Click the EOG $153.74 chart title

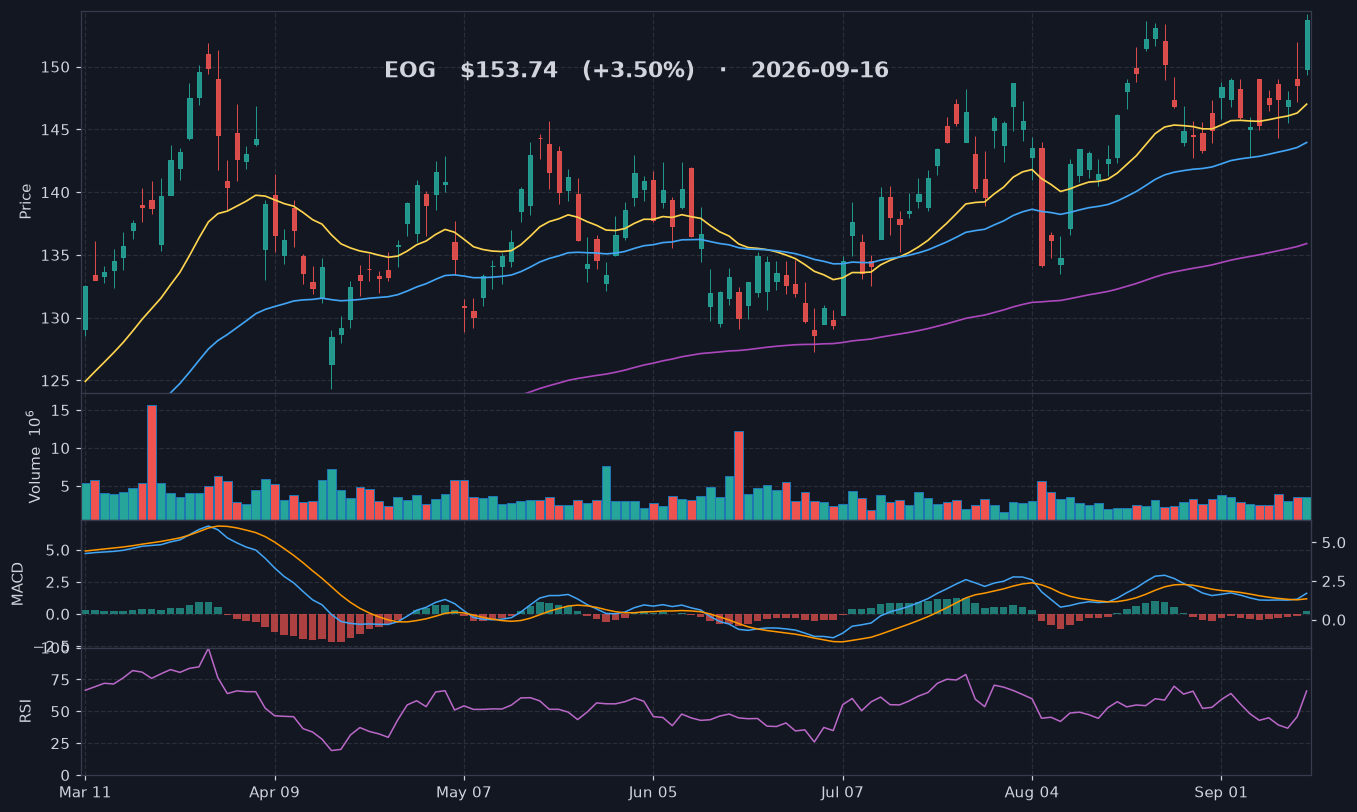click(636, 71)
